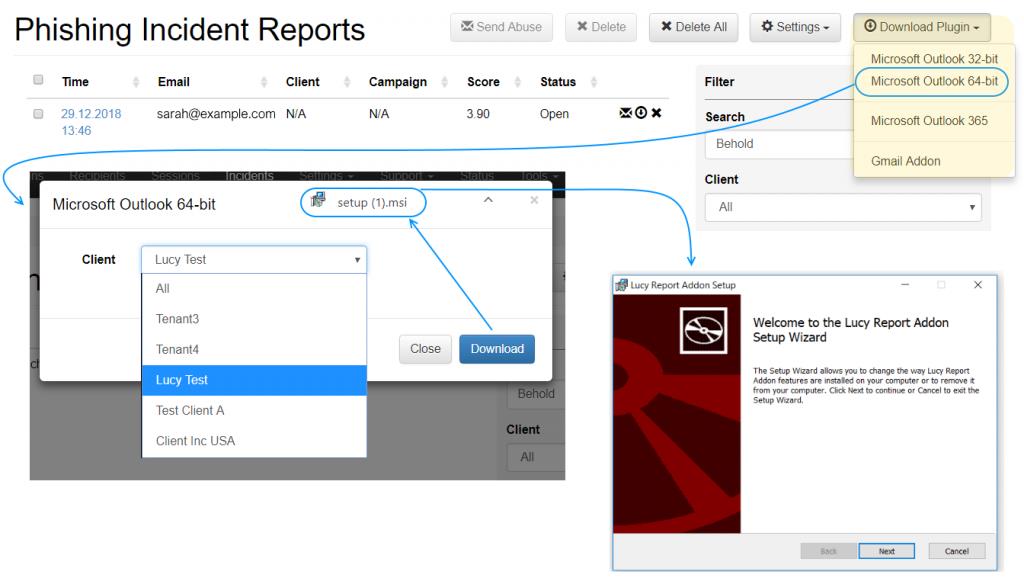
Task: Open the 29.12.2018 13:46 incident link
Action: click(91, 122)
